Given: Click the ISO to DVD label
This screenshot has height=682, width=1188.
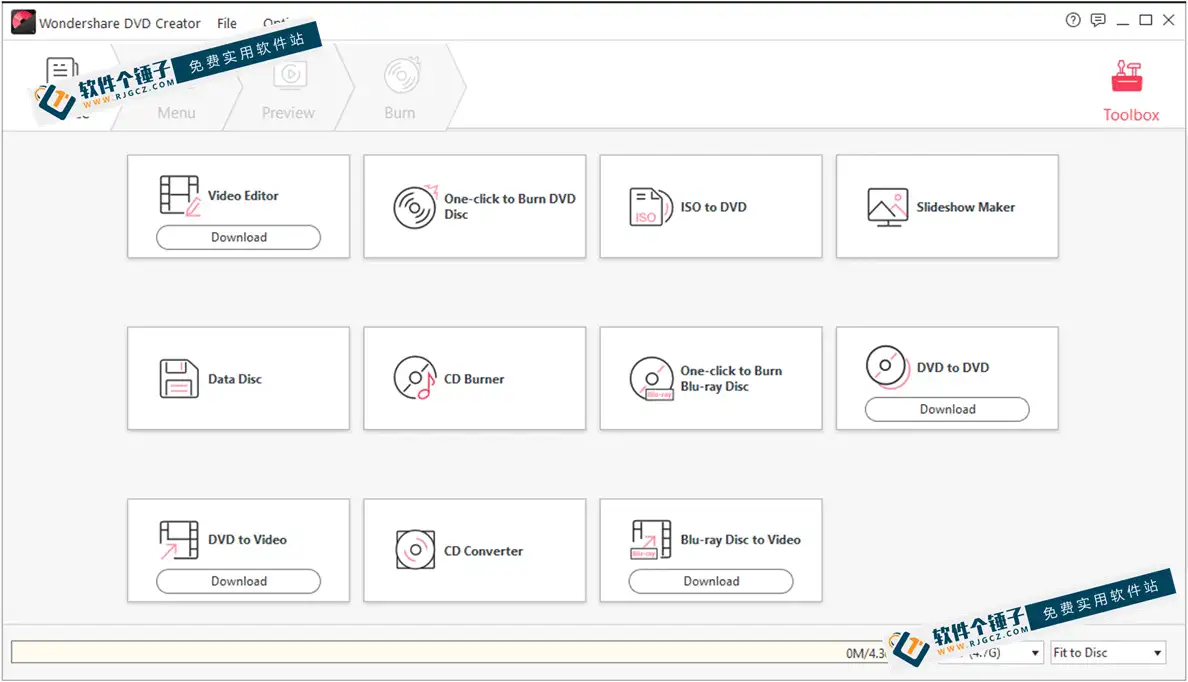Looking at the screenshot, I should tap(713, 207).
